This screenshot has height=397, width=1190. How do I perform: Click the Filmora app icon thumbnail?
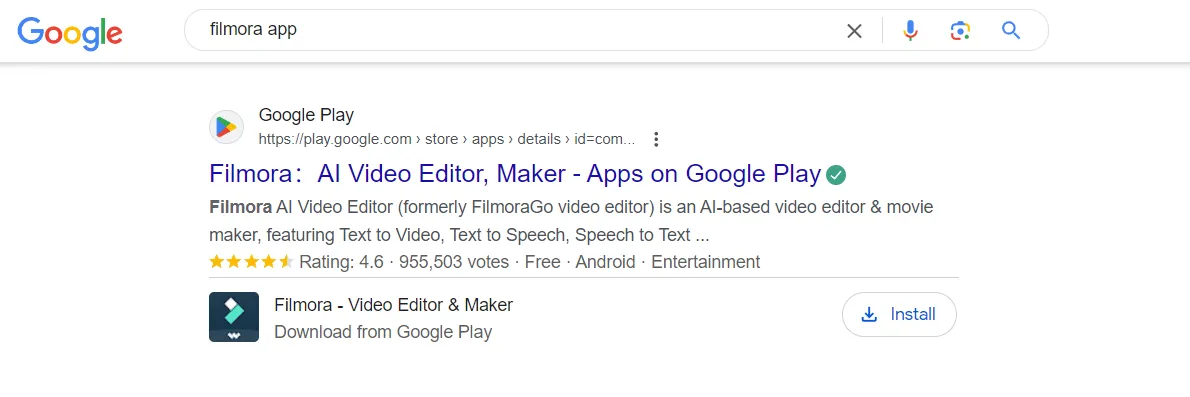coord(234,317)
